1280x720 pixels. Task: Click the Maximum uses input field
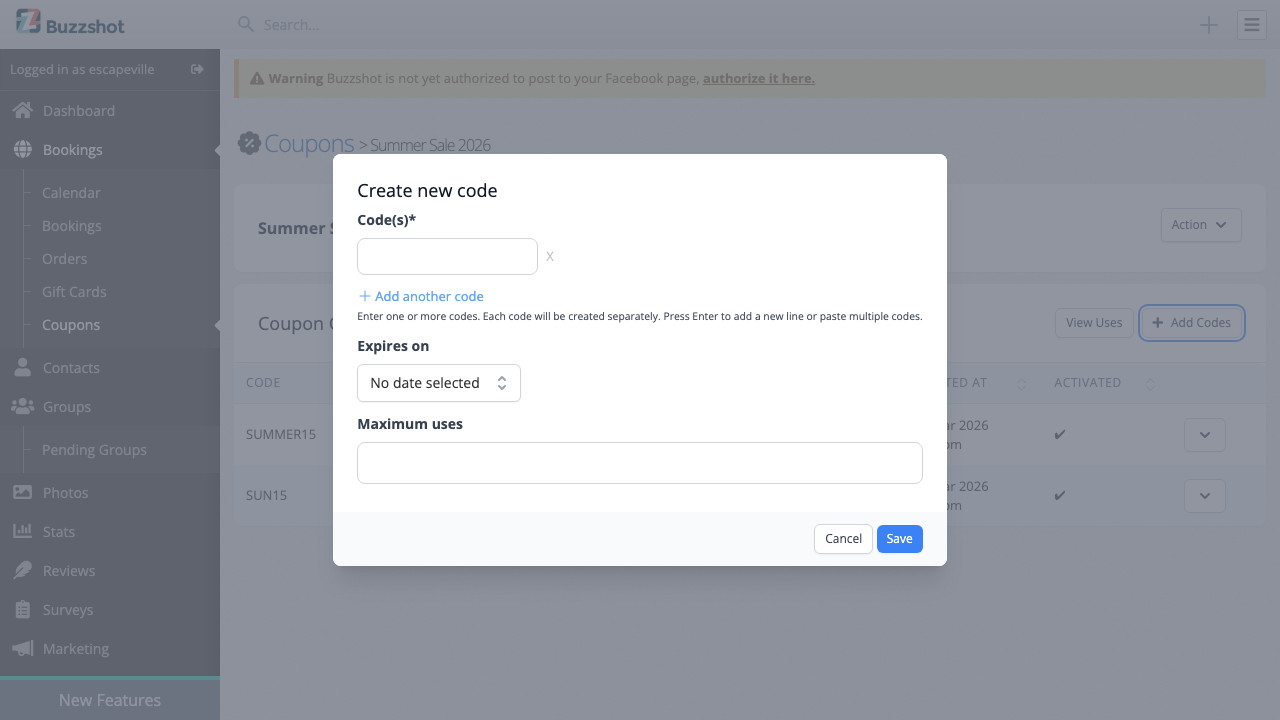click(x=639, y=462)
